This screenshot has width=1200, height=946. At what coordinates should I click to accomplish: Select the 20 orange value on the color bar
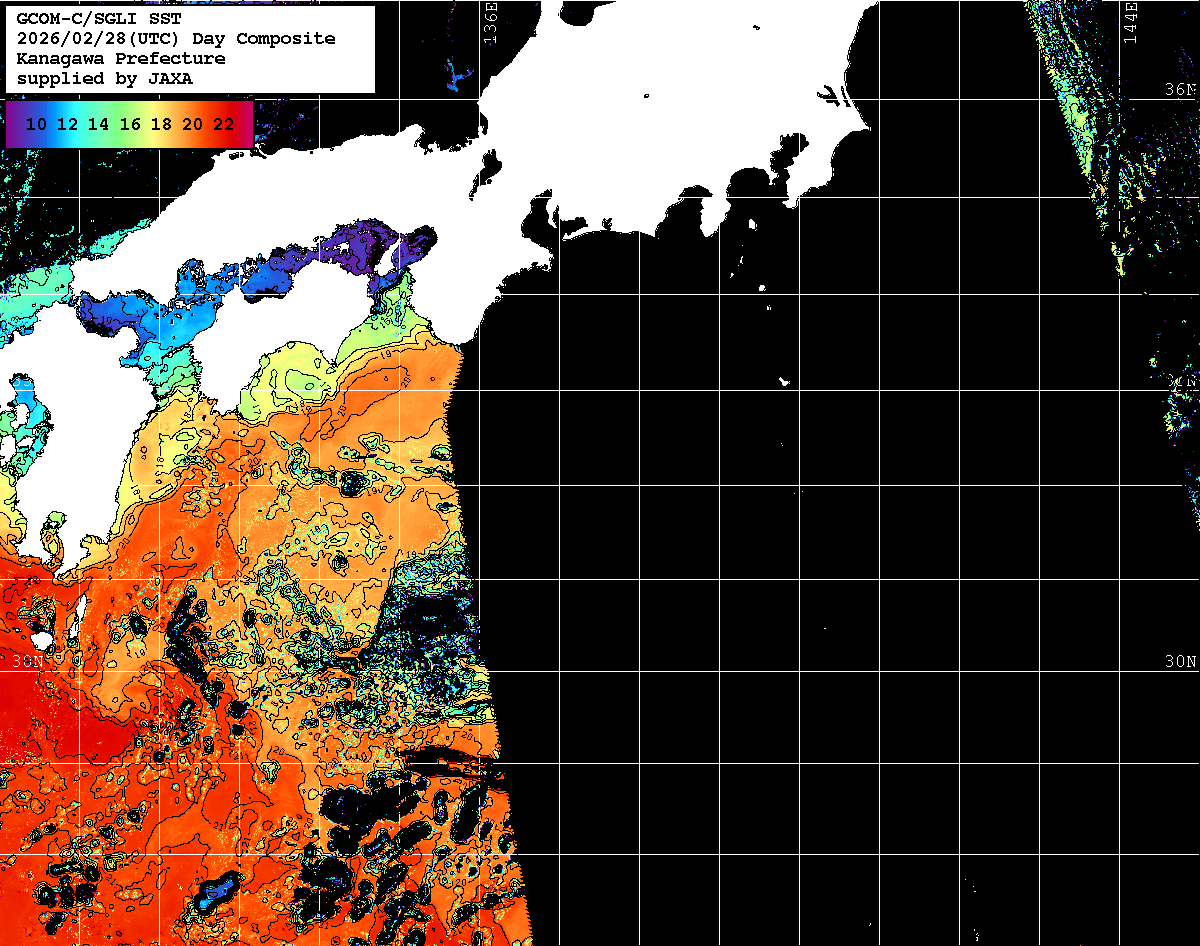click(x=192, y=124)
